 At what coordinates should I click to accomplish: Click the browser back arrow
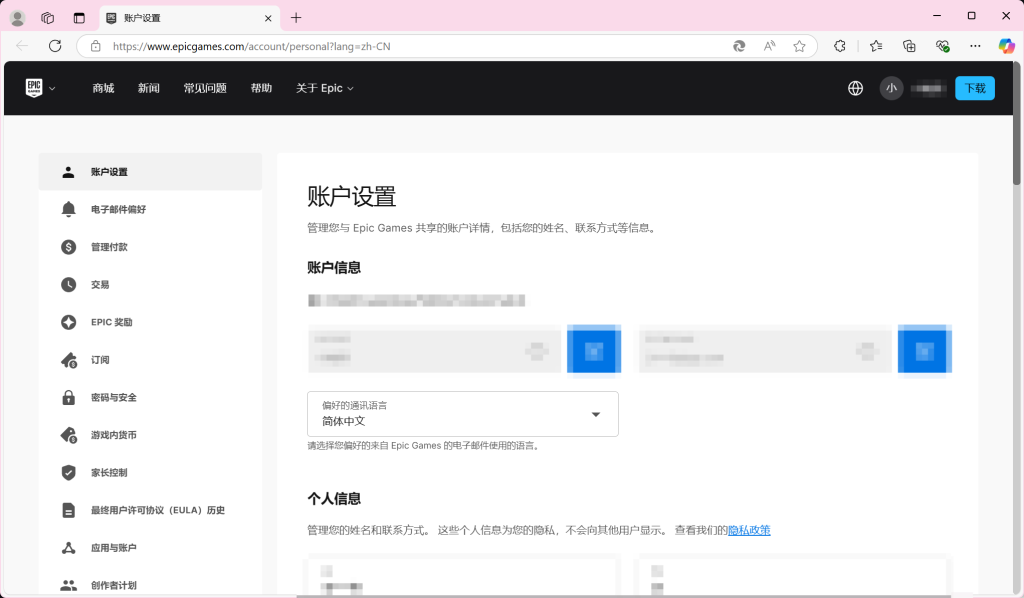22,46
